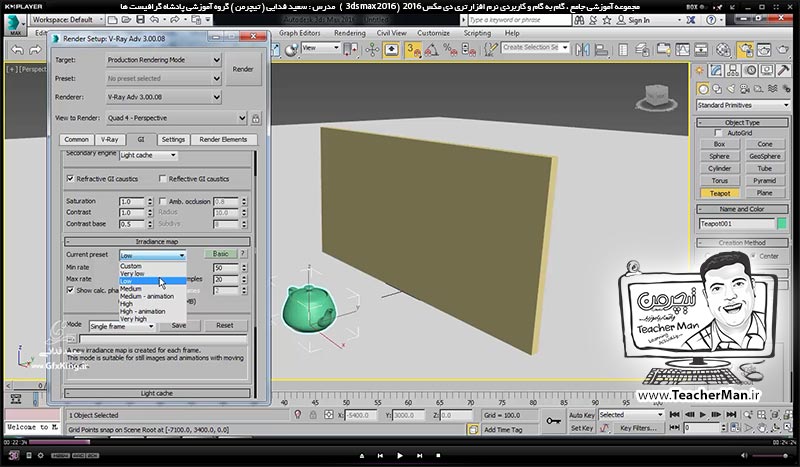The width and height of the screenshot is (800, 467).
Task: Click the Key Filters button
Action: click(x=638, y=428)
